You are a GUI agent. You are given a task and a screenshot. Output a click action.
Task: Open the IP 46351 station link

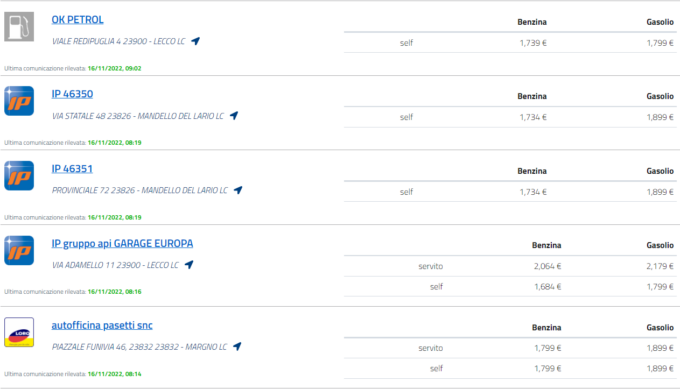72,169
